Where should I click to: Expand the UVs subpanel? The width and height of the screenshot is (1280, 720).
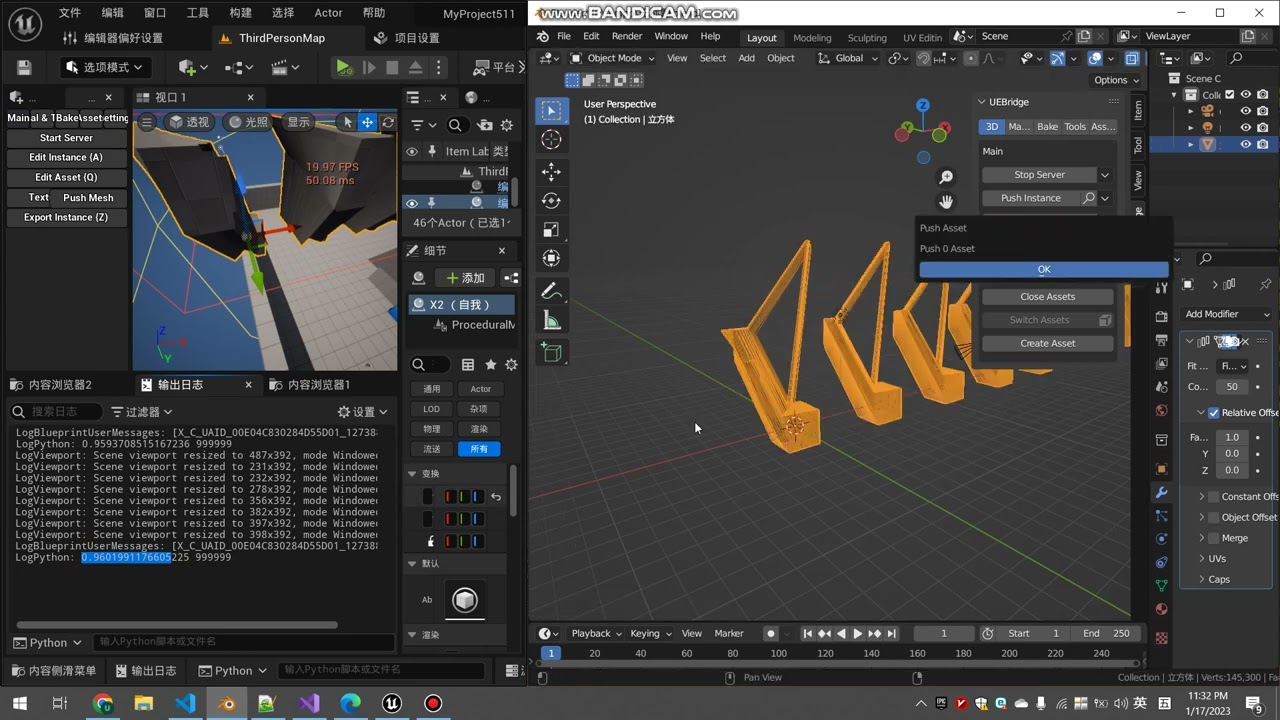1201,559
